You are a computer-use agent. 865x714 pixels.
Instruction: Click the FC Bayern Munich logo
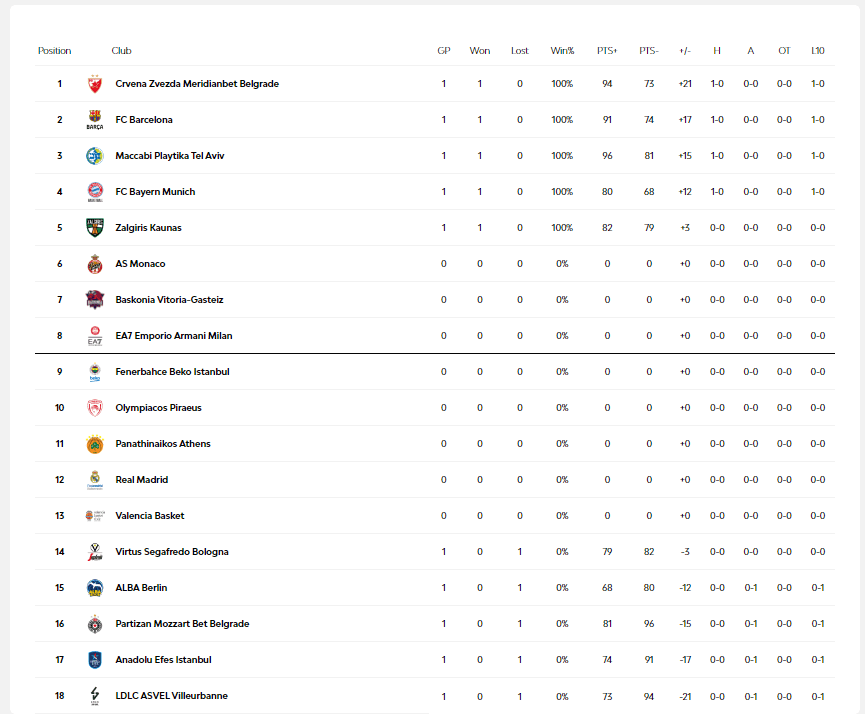95,192
